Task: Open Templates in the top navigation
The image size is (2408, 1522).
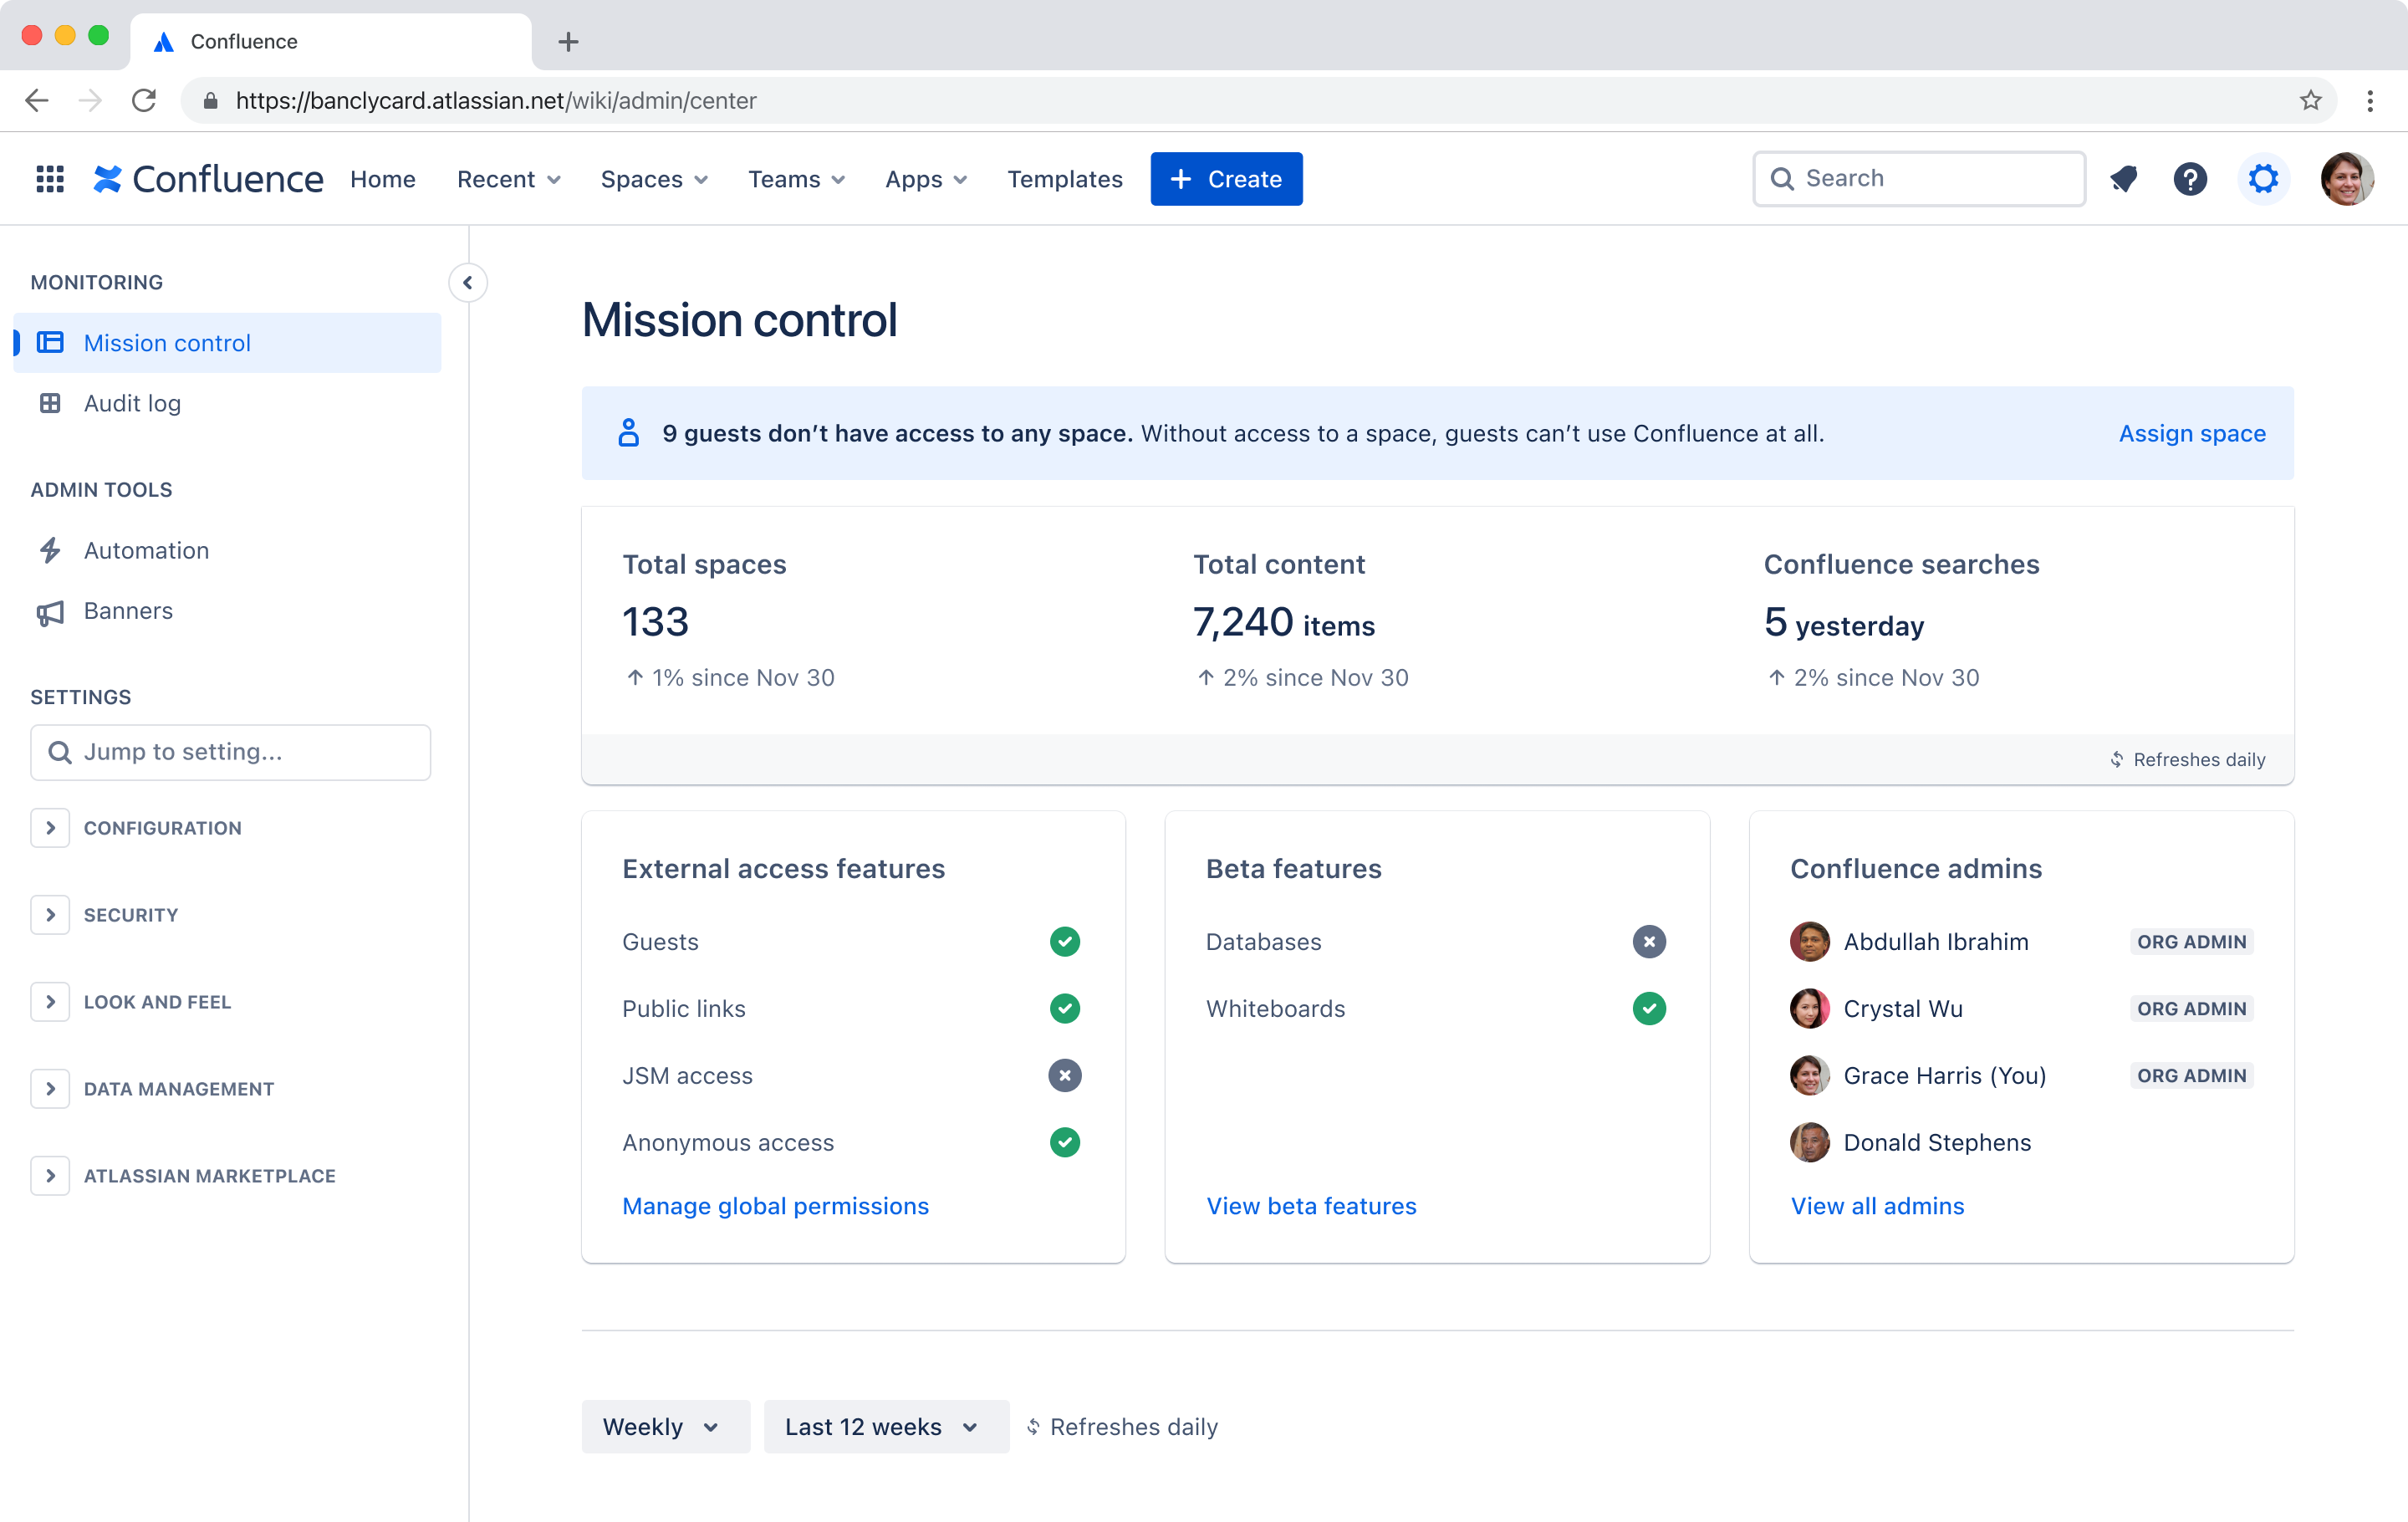Action: [x=1064, y=179]
